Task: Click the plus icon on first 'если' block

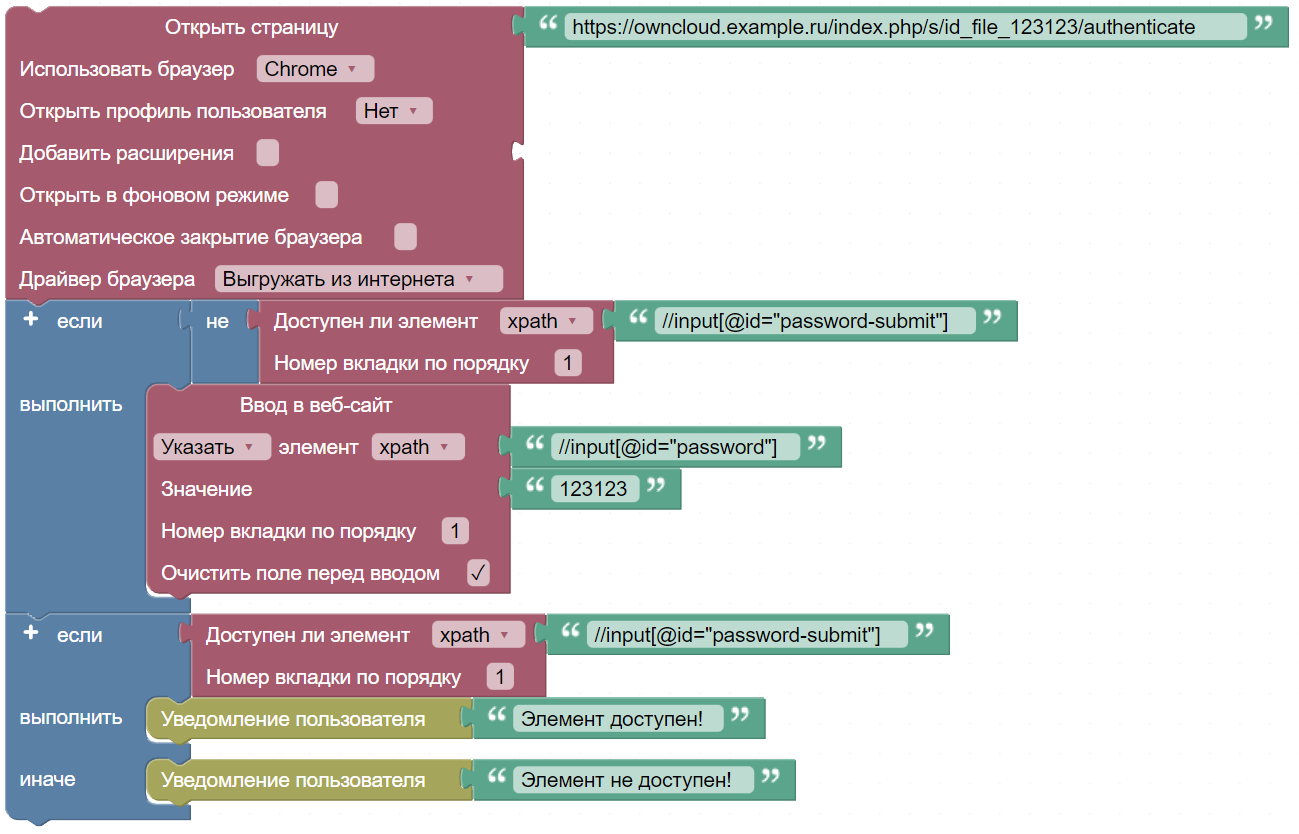Action: [x=30, y=320]
